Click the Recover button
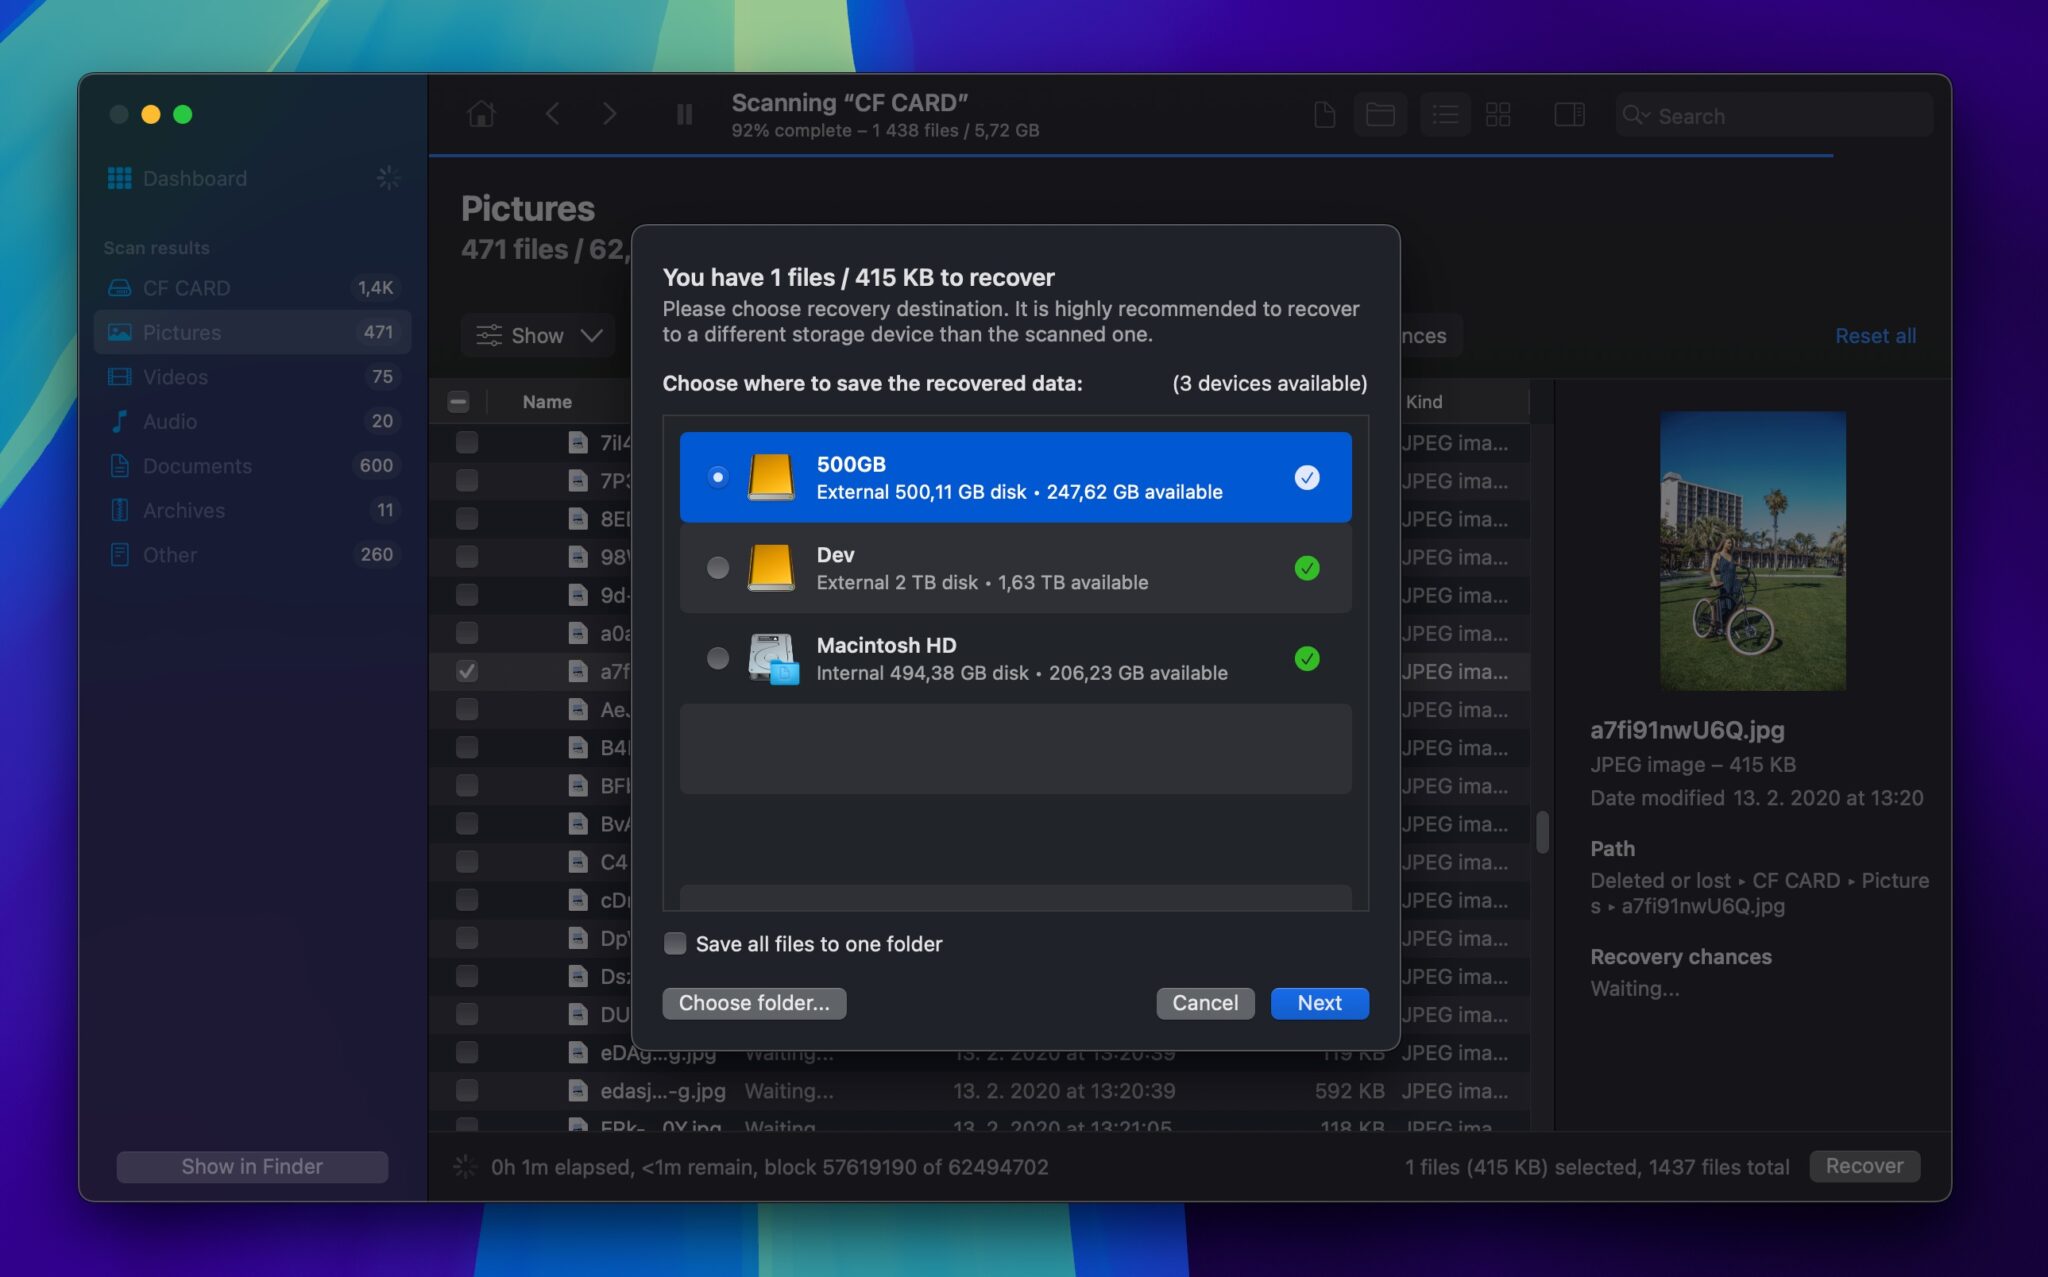Viewport: 2048px width, 1277px height. pos(1864,1166)
